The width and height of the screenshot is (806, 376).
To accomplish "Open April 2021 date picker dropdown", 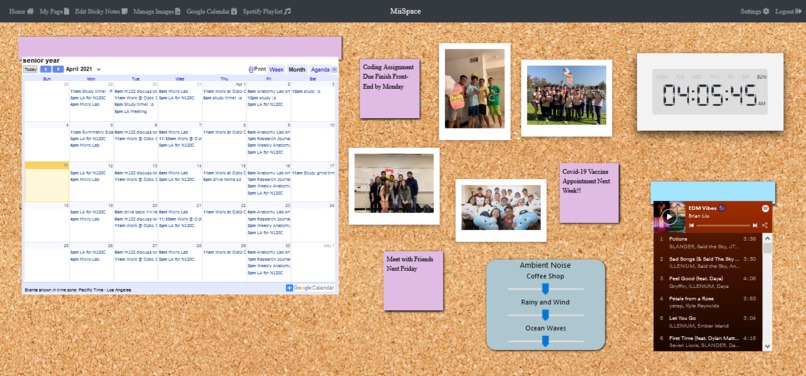I will click(x=99, y=69).
